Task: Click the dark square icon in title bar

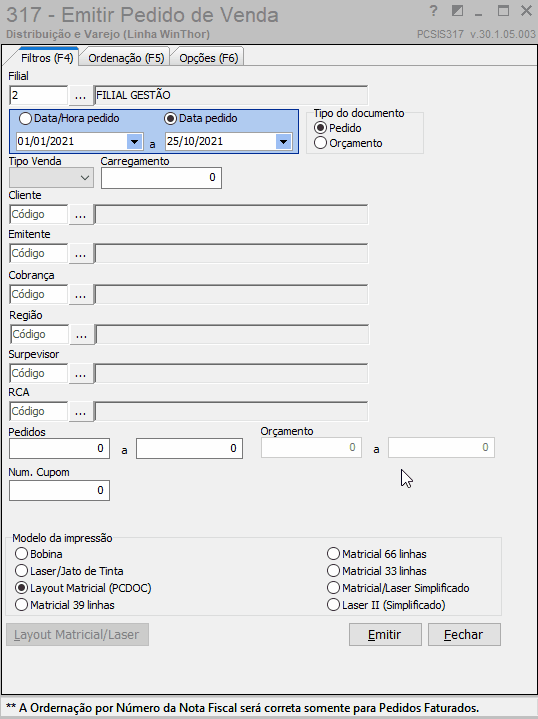Action: coord(457,11)
